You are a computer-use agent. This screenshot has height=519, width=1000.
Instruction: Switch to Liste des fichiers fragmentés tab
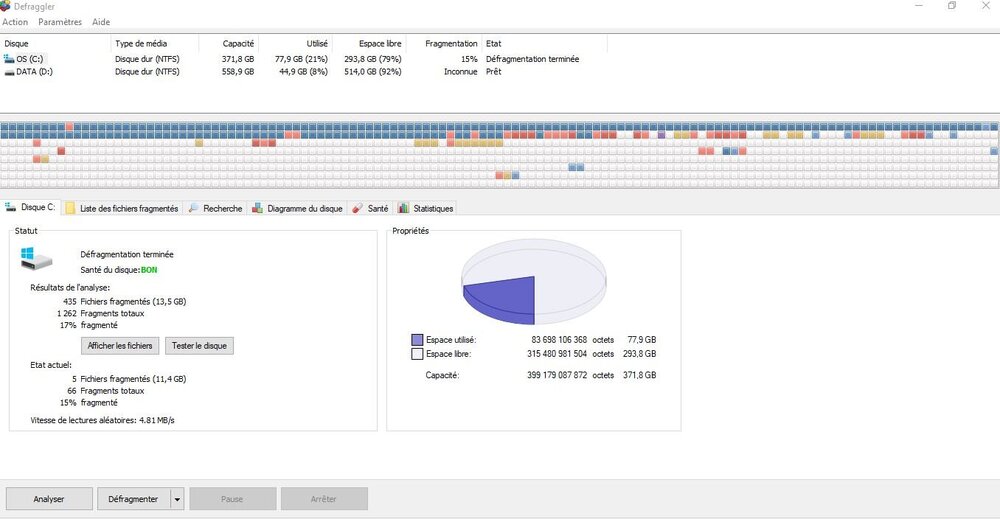click(122, 208)
